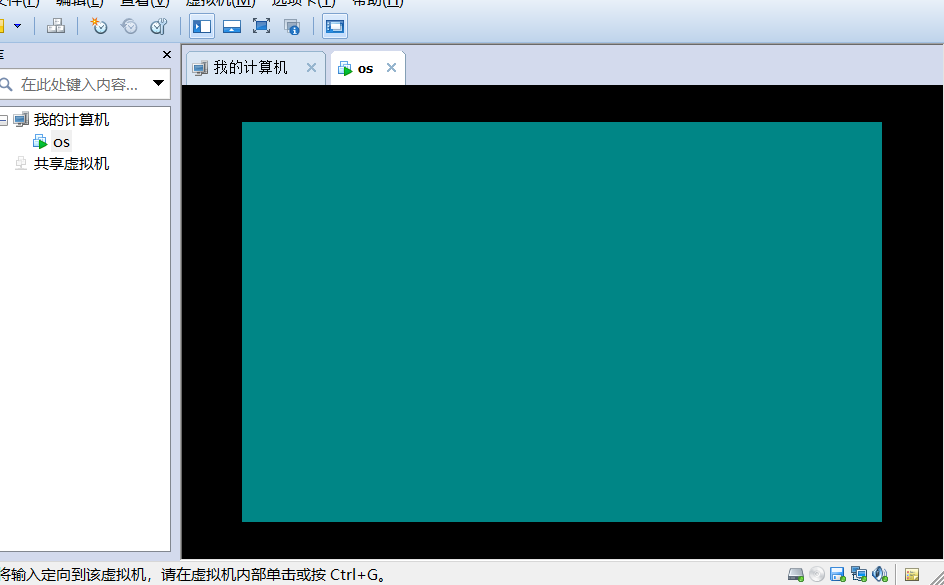Image resolution: width=944 pixels, height=585 pixels.
Task: Click the library search field
Action: [x=83, y=84]
